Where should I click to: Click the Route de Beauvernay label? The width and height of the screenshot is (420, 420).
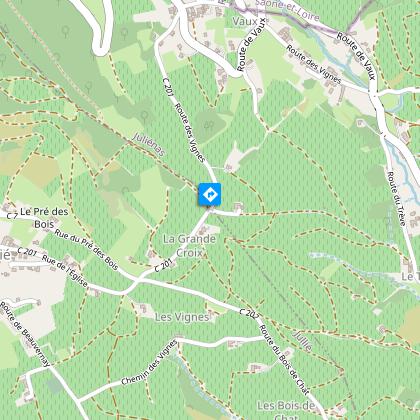pos(25,334)
